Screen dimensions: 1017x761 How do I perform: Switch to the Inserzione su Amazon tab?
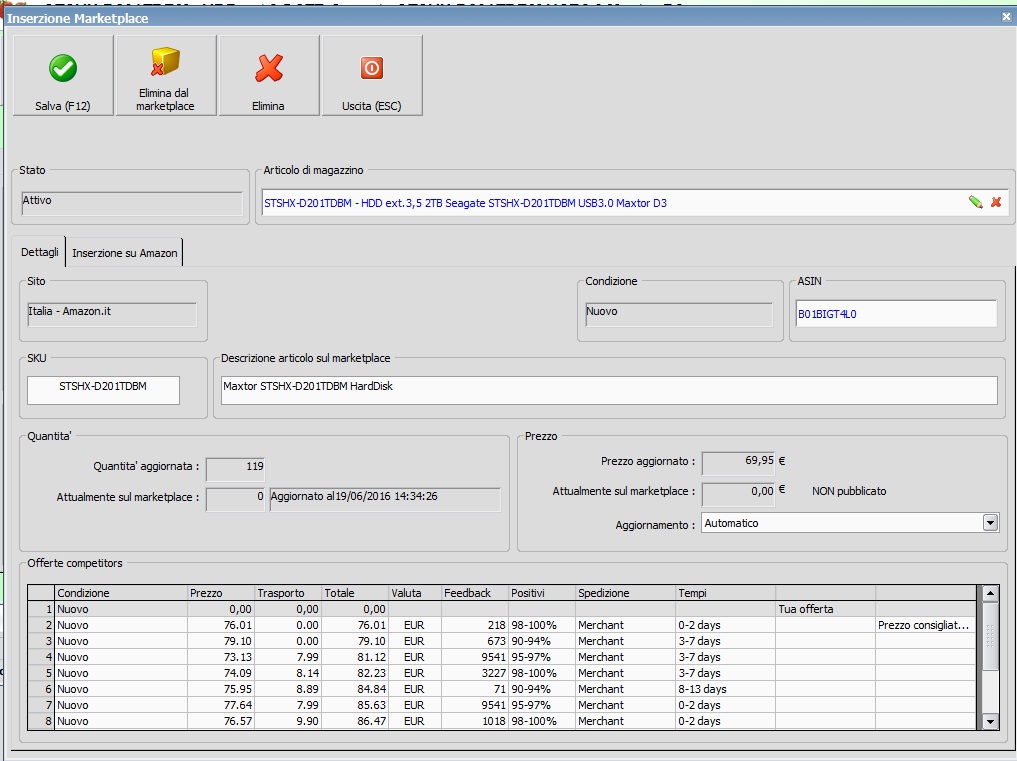[x=125, y=253]
